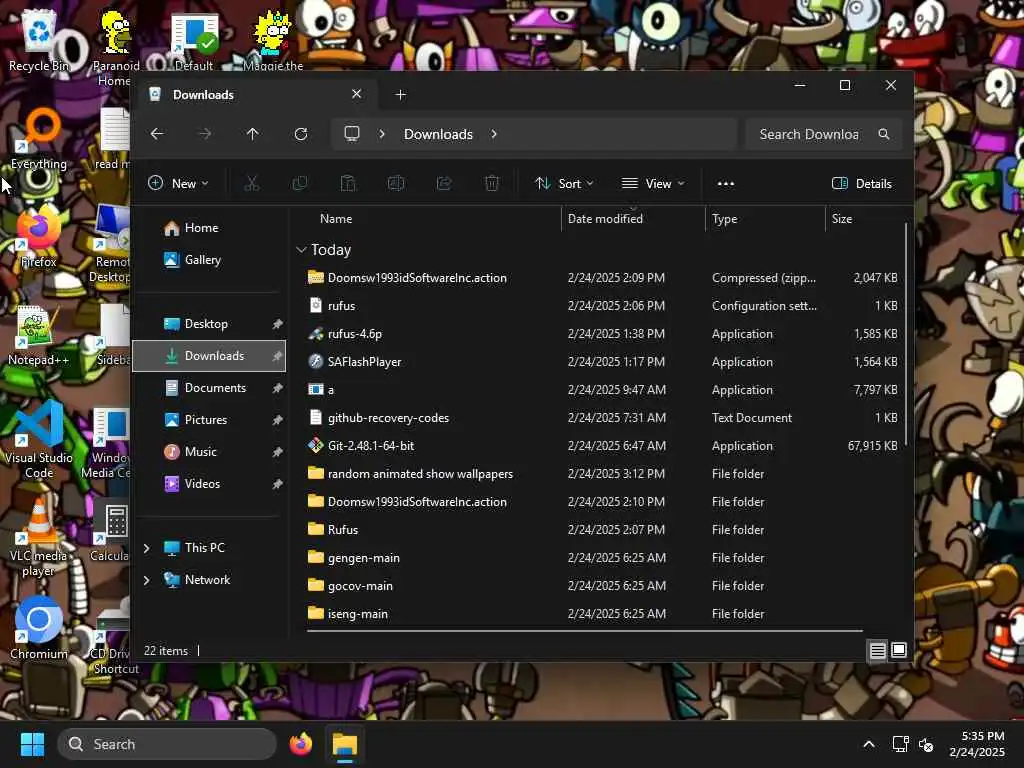
Task: Open Documents in navigation pane
Action: pos(209,388)
